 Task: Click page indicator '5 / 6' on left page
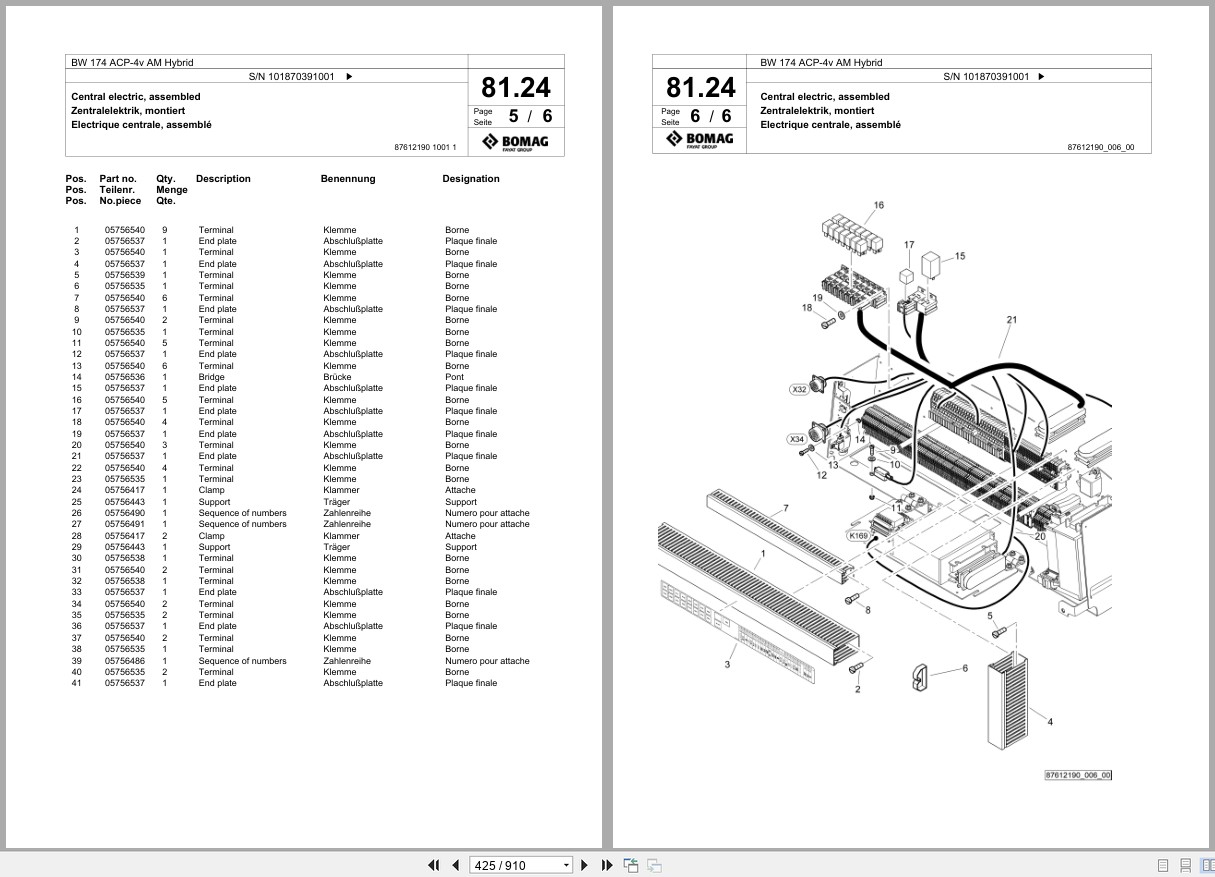(530, 116)
